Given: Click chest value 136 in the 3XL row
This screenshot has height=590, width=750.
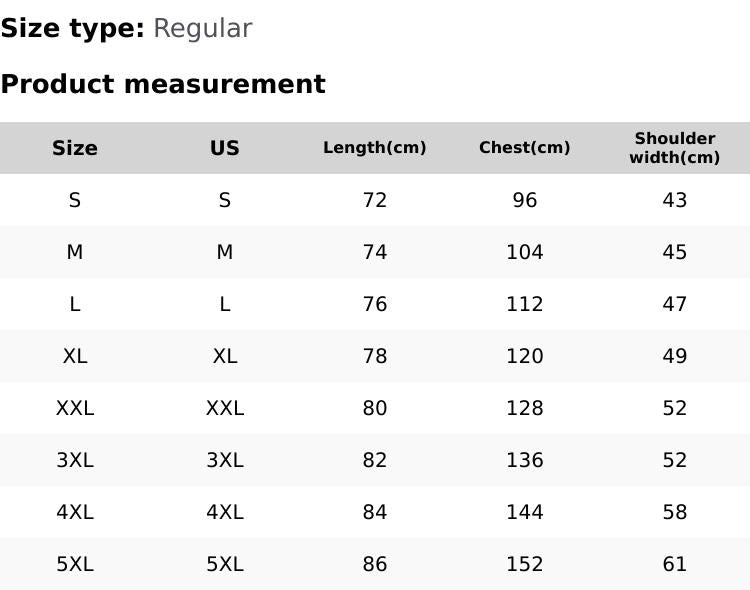Looking at the screenshot, I should tap(525, 460).
